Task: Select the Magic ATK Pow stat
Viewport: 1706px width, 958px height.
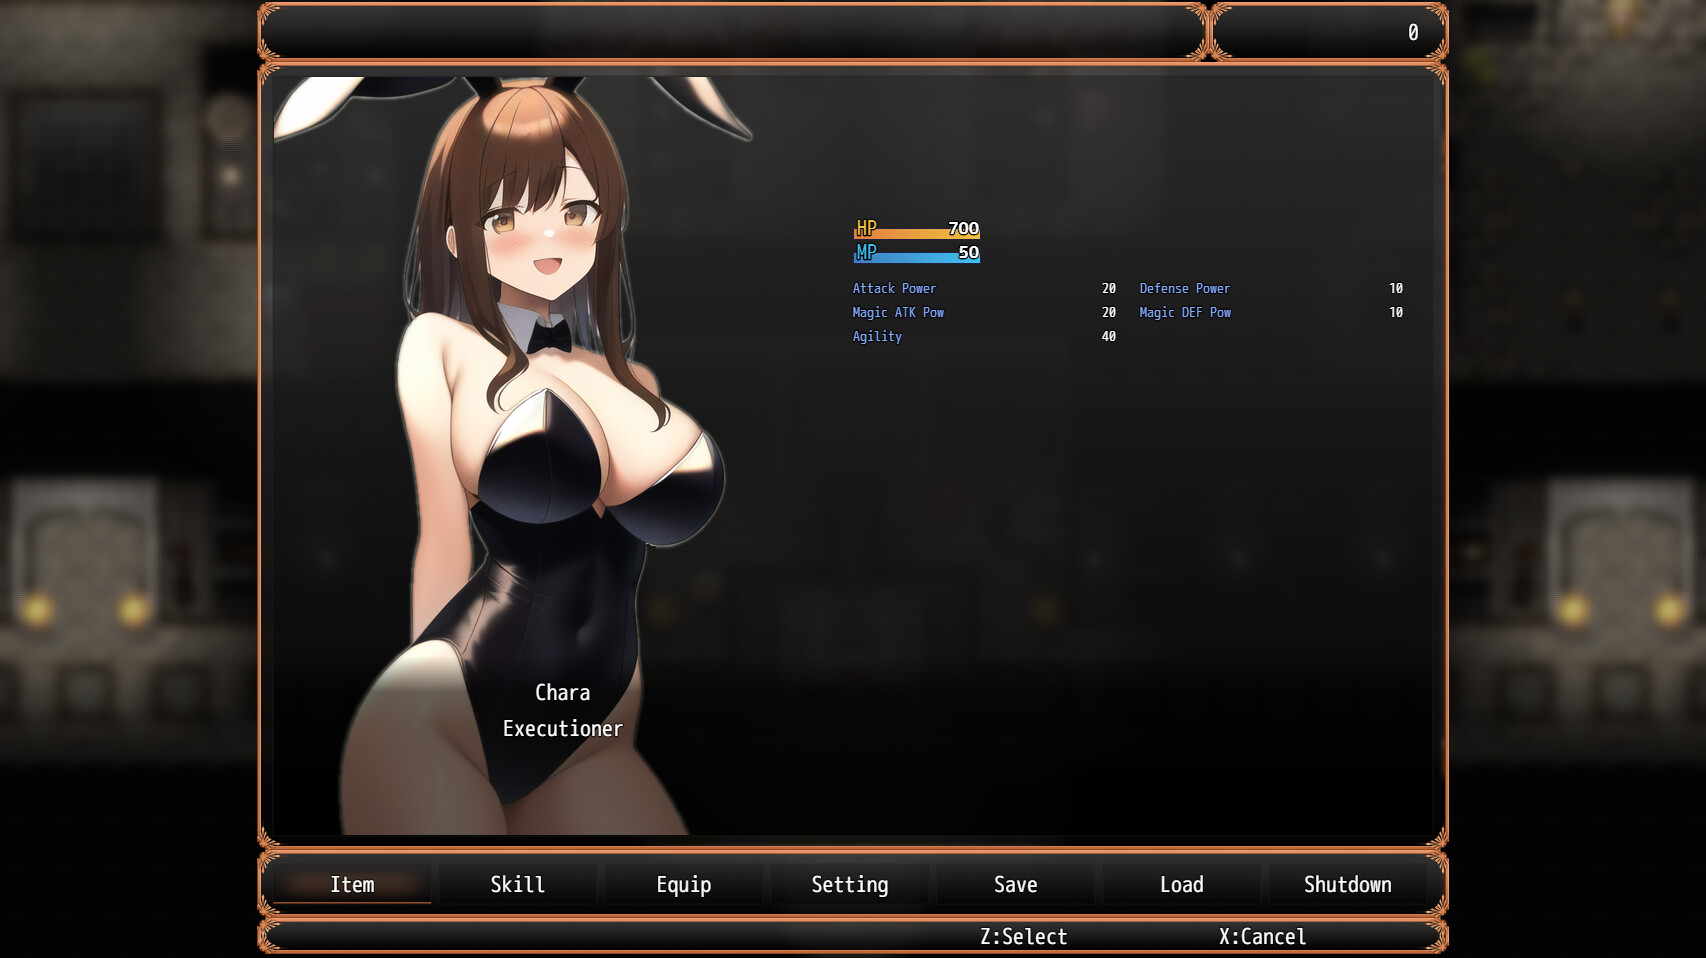Action: click(897, 313)
